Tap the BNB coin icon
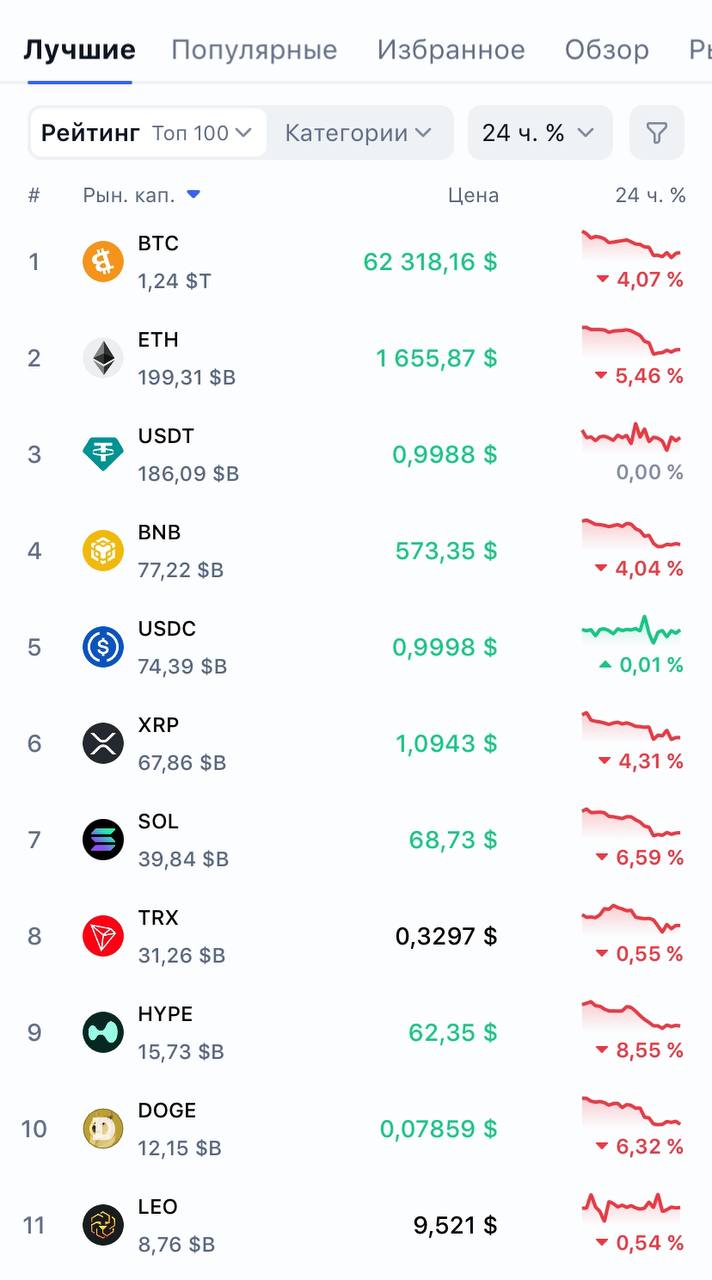 103,551
